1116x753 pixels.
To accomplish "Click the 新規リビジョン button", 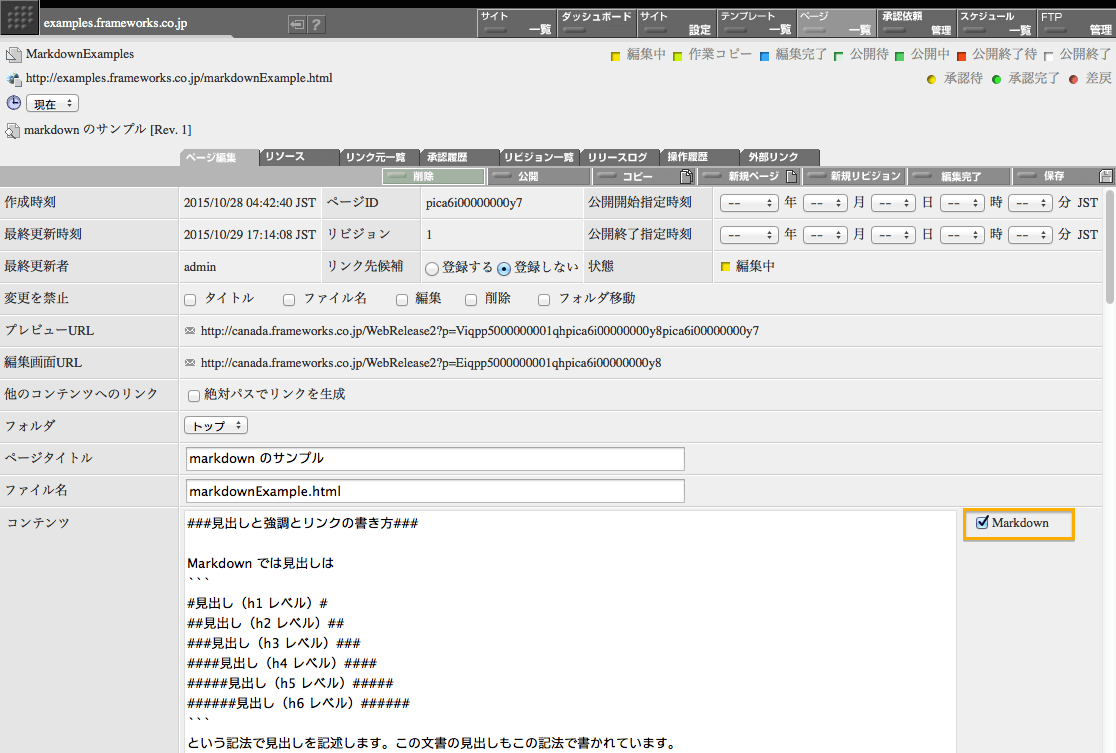I will (854, 177).
